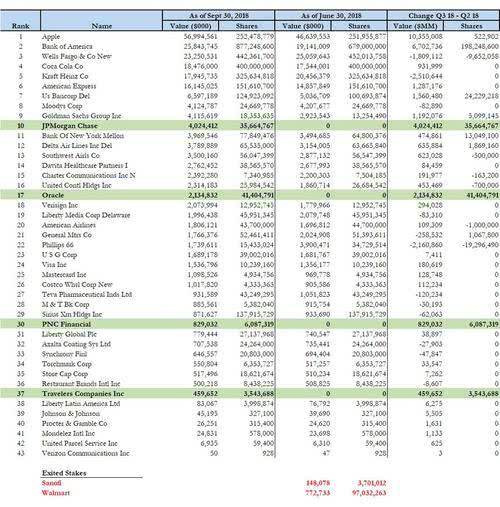This screenshot has height=507, width=500.
Task: Click the Coca Cola Co name cell
Action: [x=62, y=66]
